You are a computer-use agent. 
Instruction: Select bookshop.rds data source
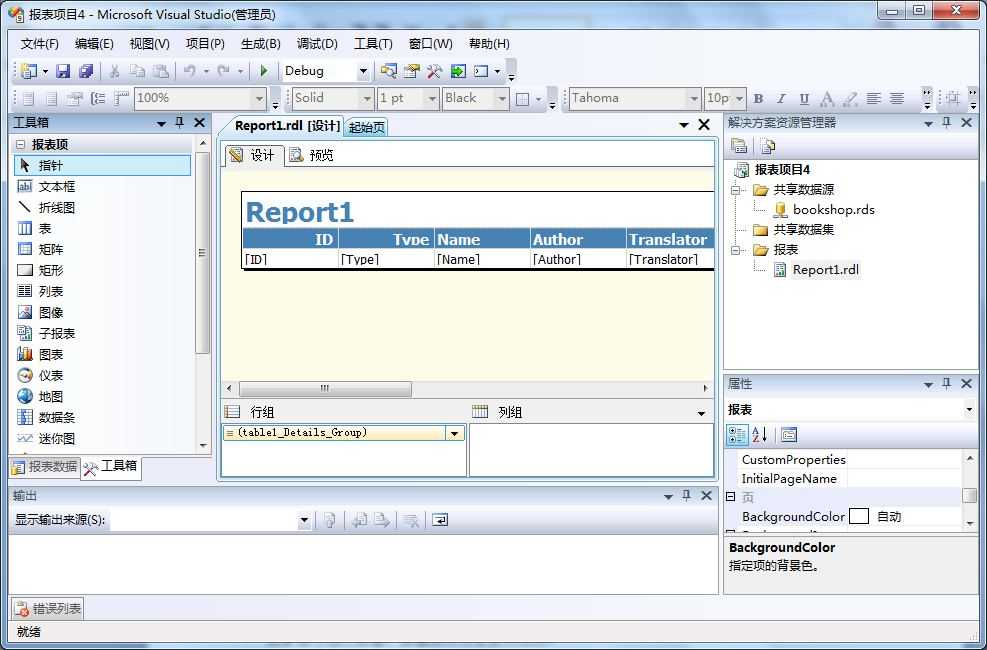(x=833, y=210)
